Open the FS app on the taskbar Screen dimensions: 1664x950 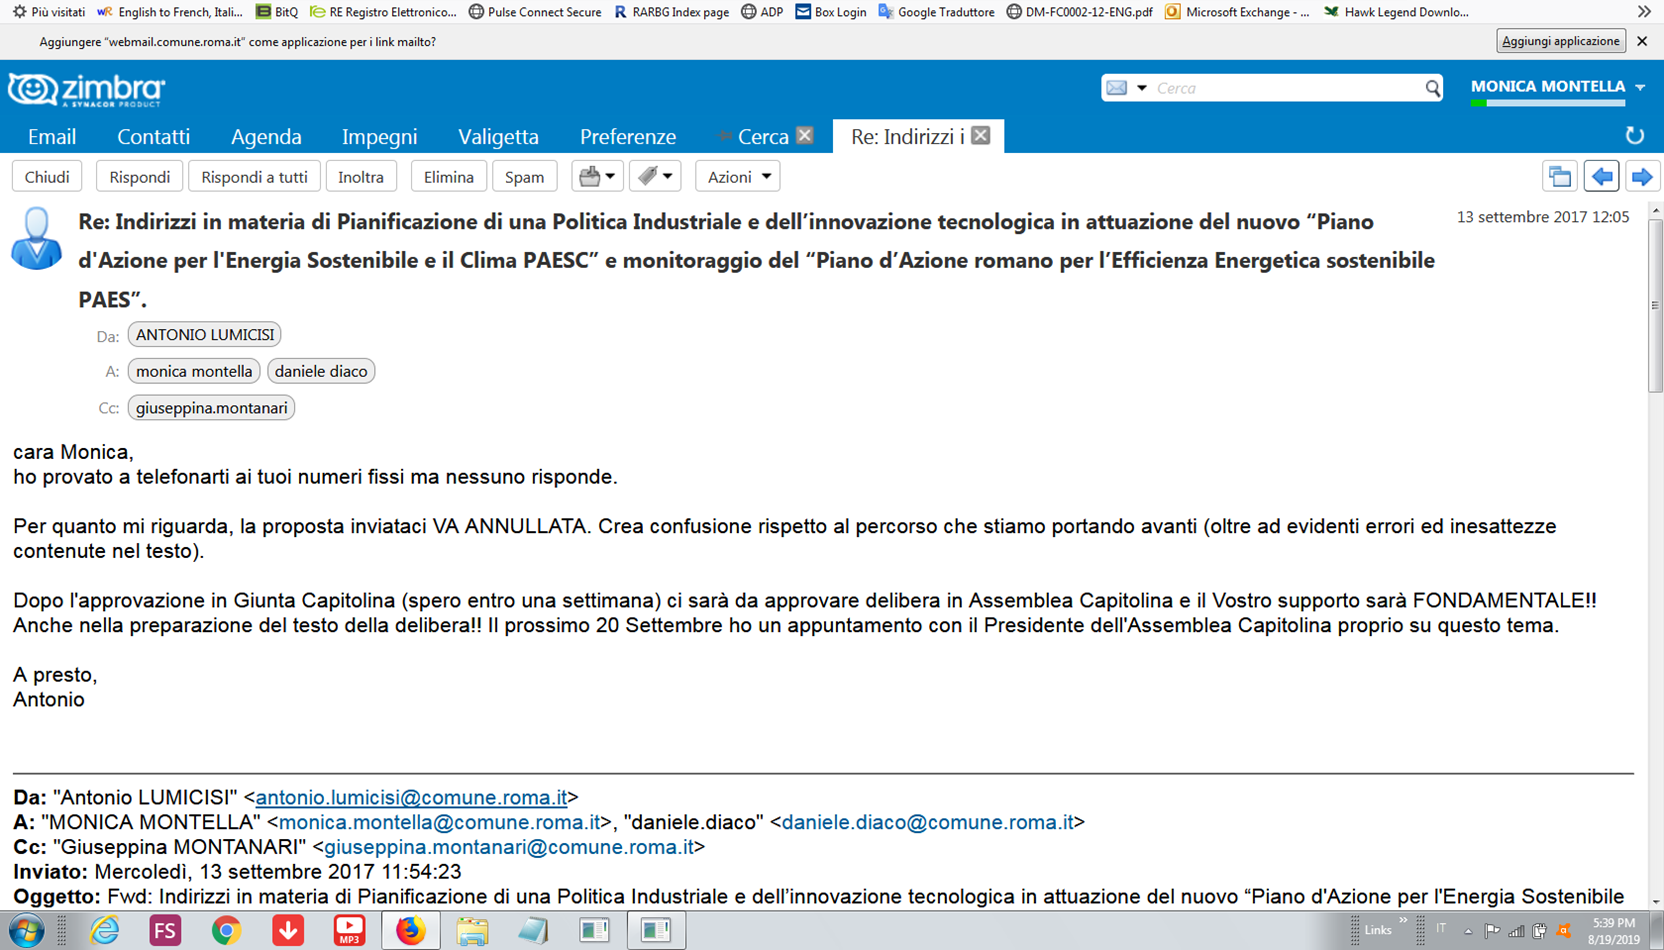pos(165,931)
